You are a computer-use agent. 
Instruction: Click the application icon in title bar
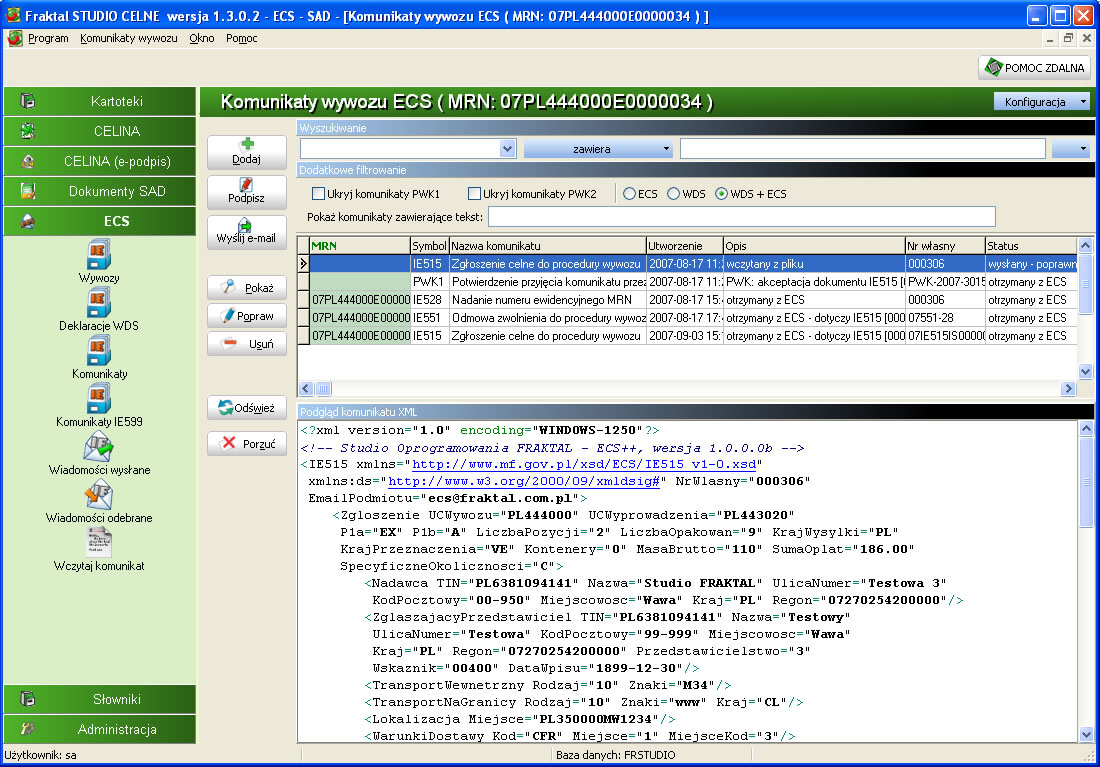click(x=13, y=15)
